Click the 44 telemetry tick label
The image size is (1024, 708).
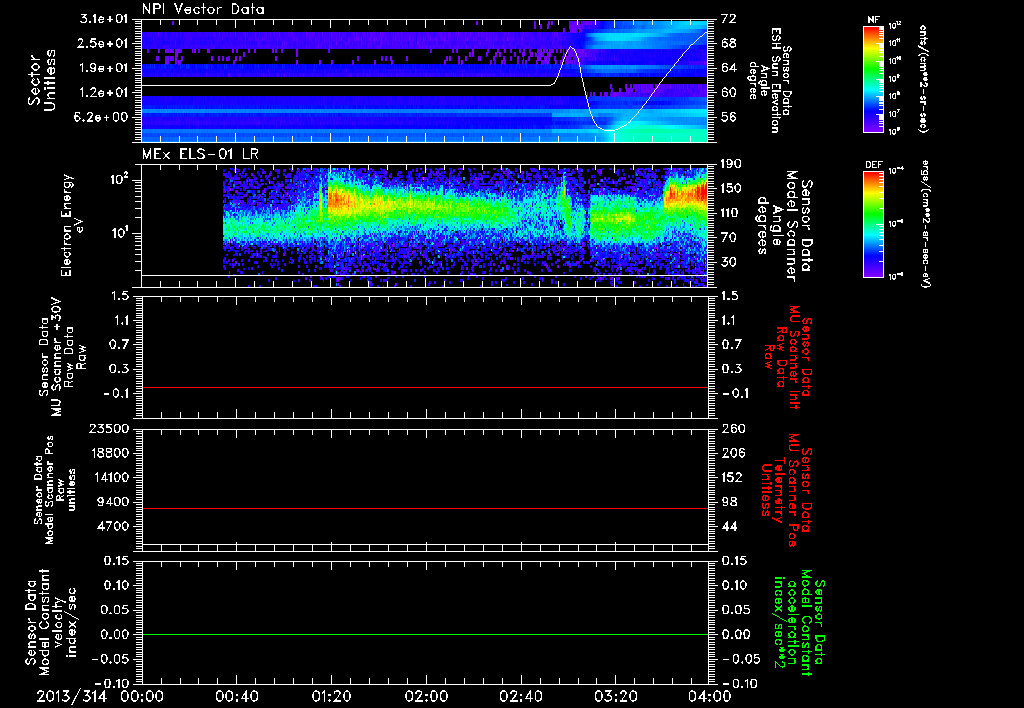tap(728, 526)
